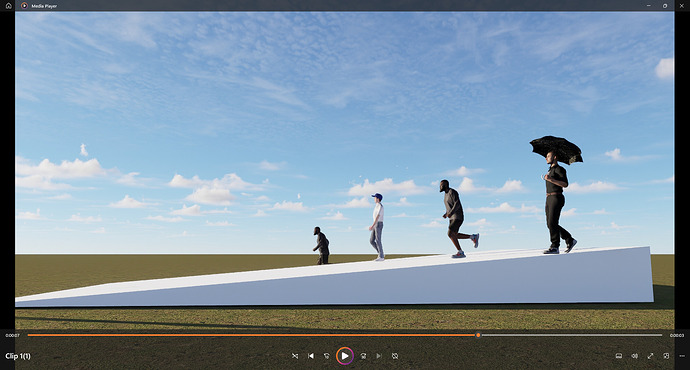Image resolution: width=690 pixels, height=370 pixels.
Task: Click the Media Player app icon in title bar
Action: [x=24, y=6]
